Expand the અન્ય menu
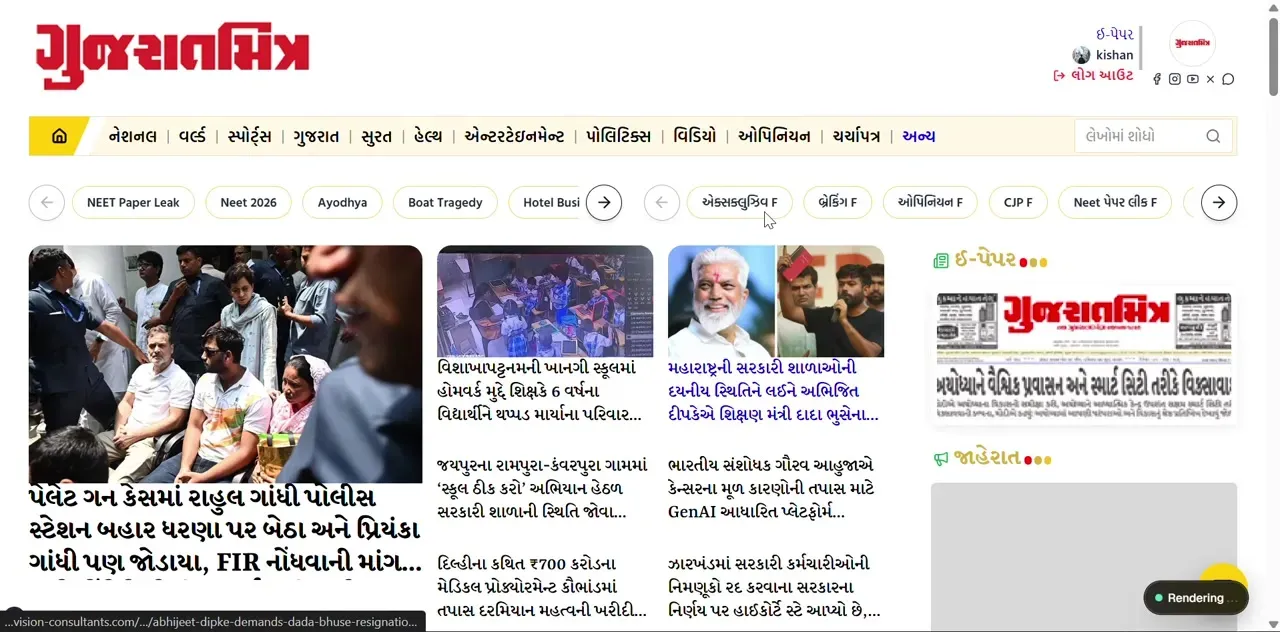The width and height of the screenshot is (1280, 632). 919,136
